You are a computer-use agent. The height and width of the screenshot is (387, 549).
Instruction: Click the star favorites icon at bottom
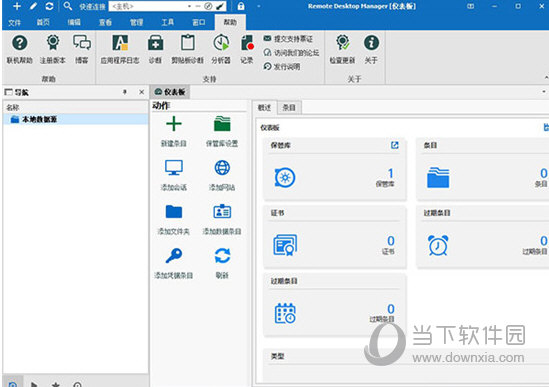(x=56, y=384)
